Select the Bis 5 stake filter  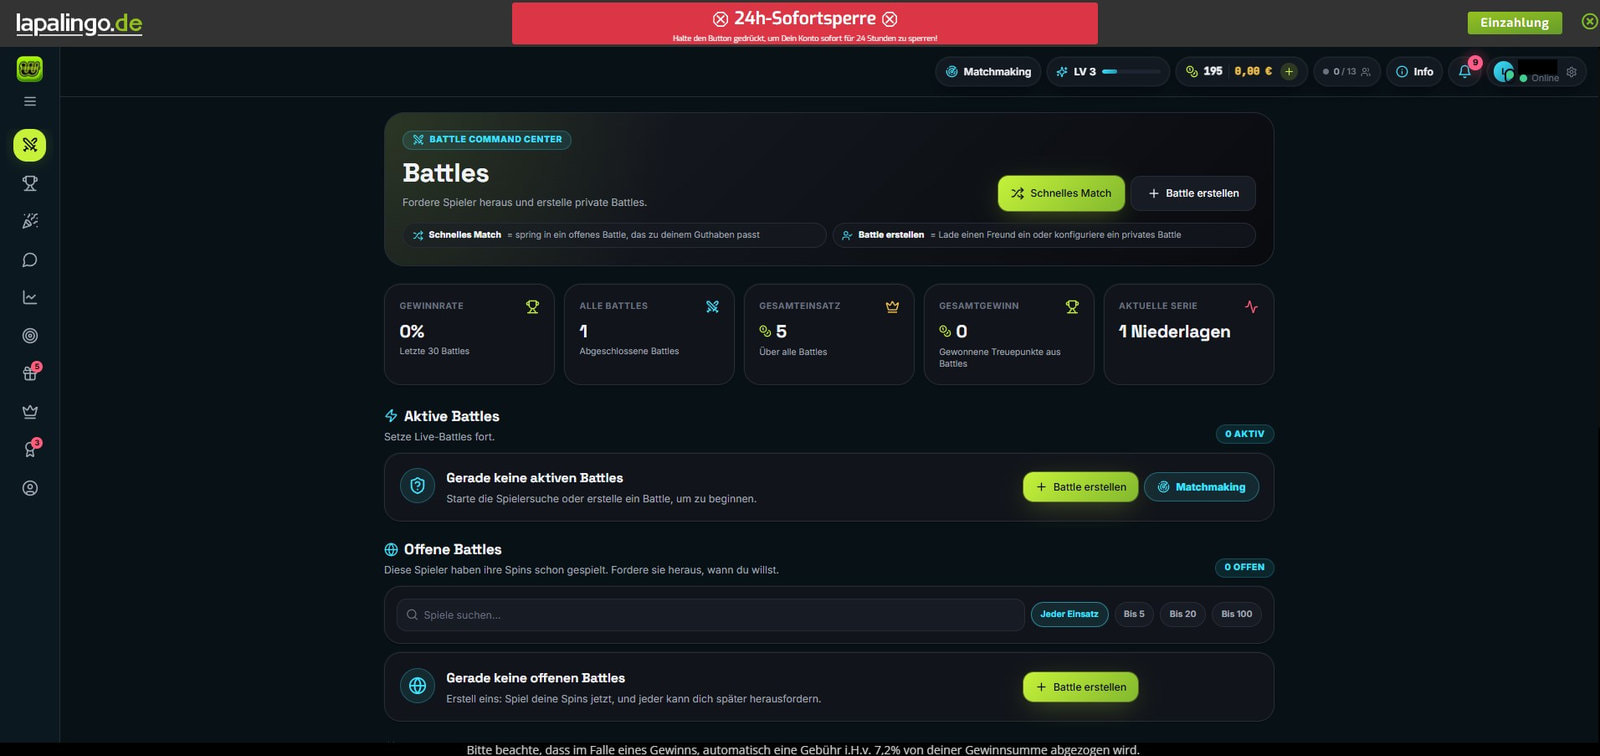point(1134,614)
